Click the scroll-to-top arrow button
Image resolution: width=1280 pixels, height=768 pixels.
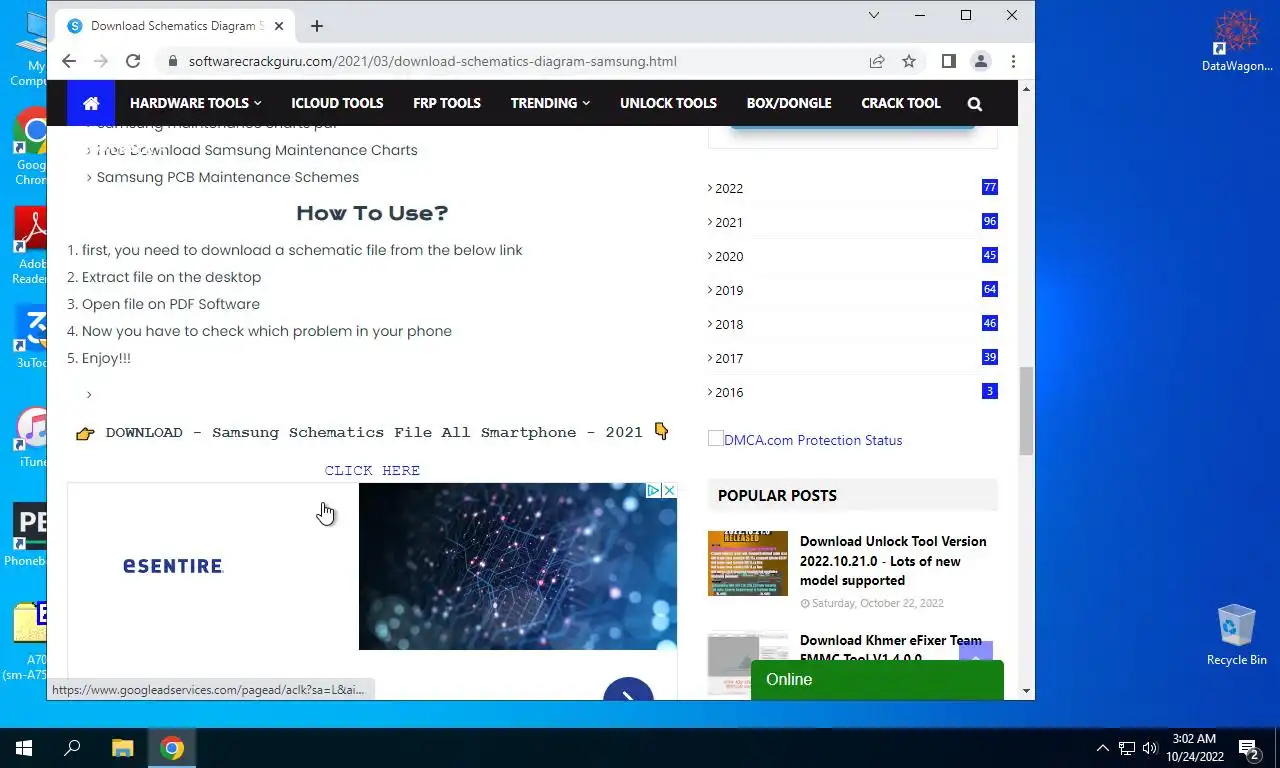pos(976,652)
